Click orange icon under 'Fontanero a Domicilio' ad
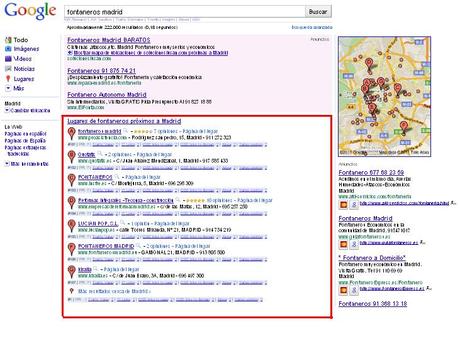 pos(343,290)
